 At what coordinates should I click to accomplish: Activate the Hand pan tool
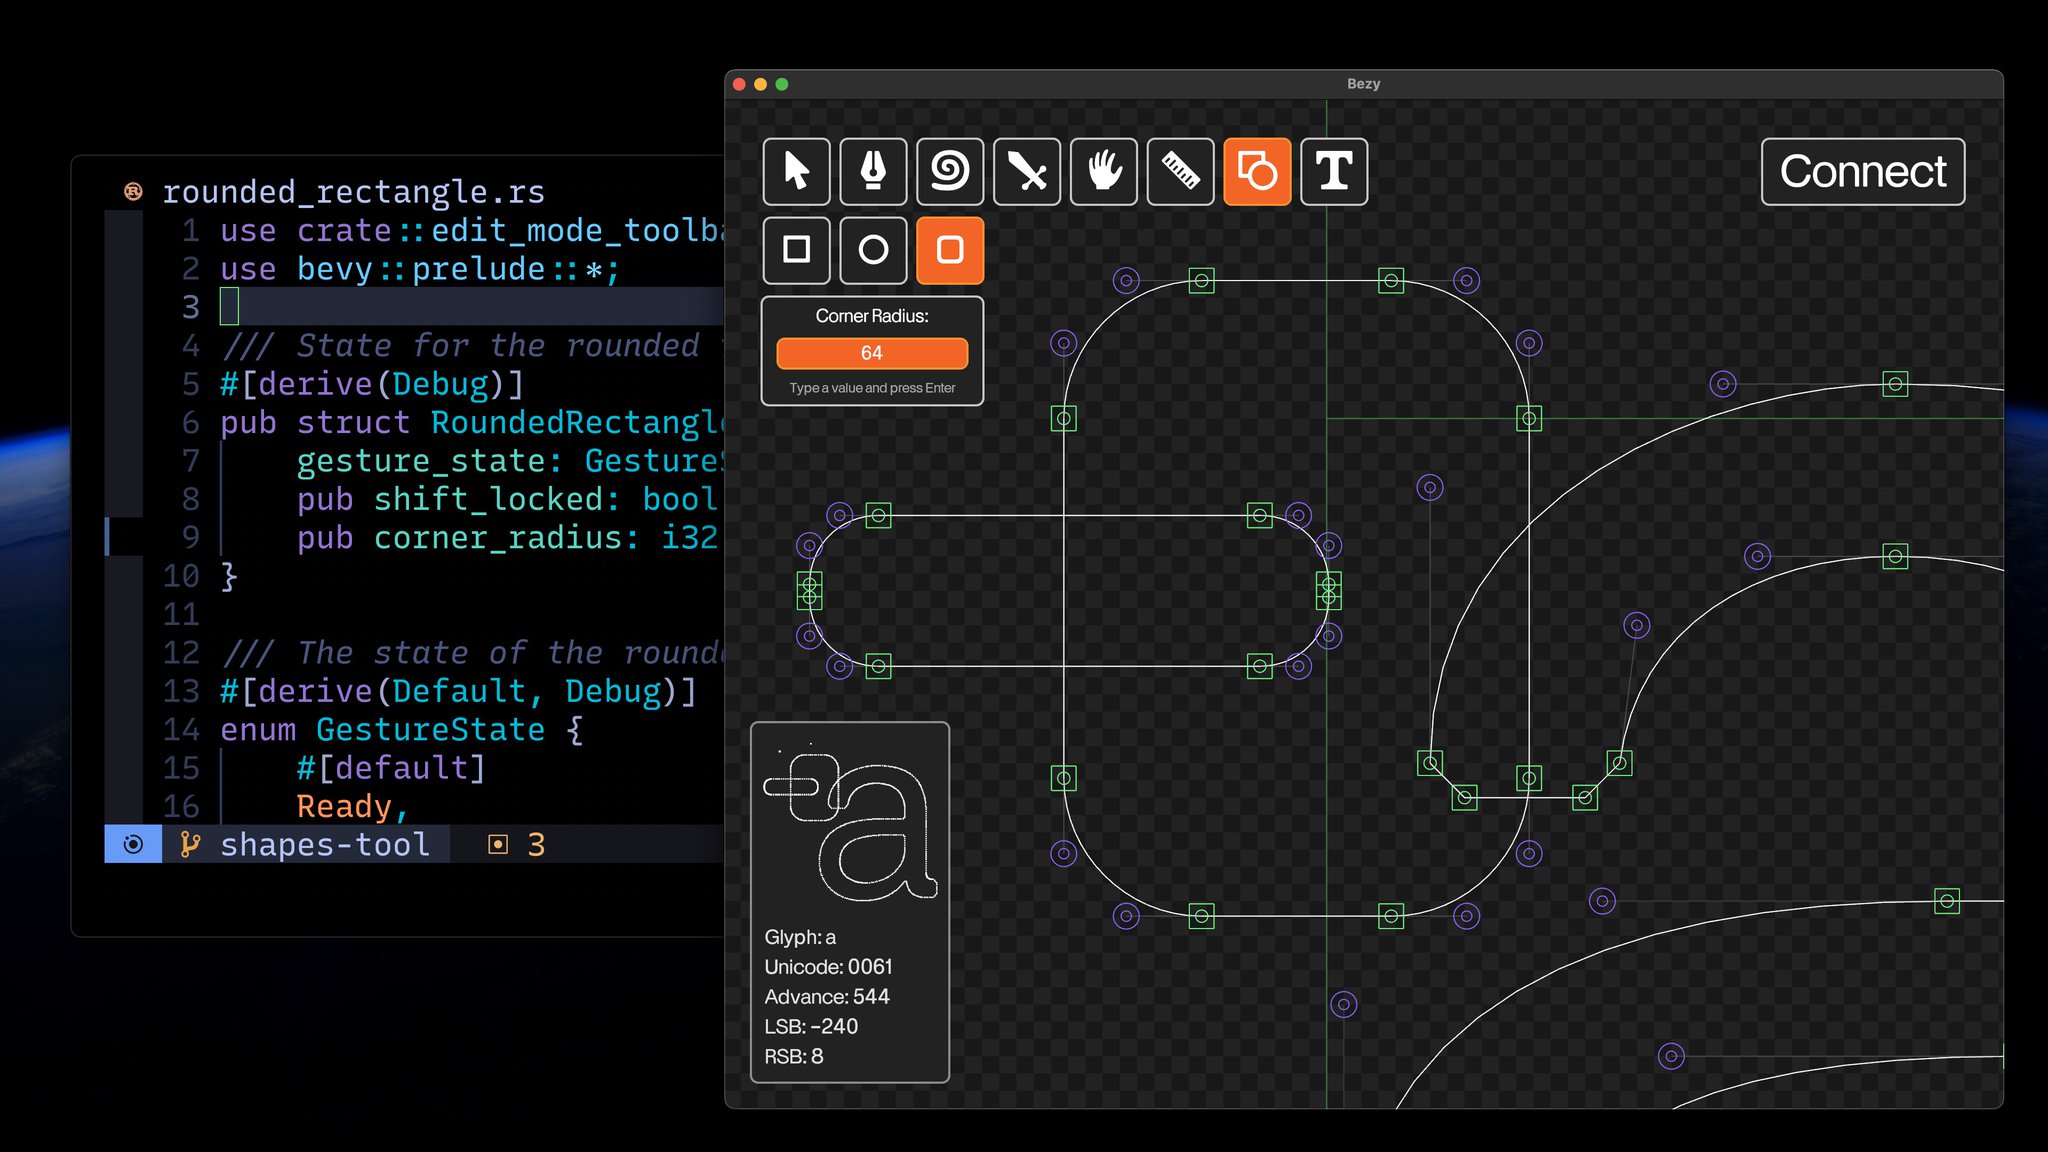coord(1104,171)
